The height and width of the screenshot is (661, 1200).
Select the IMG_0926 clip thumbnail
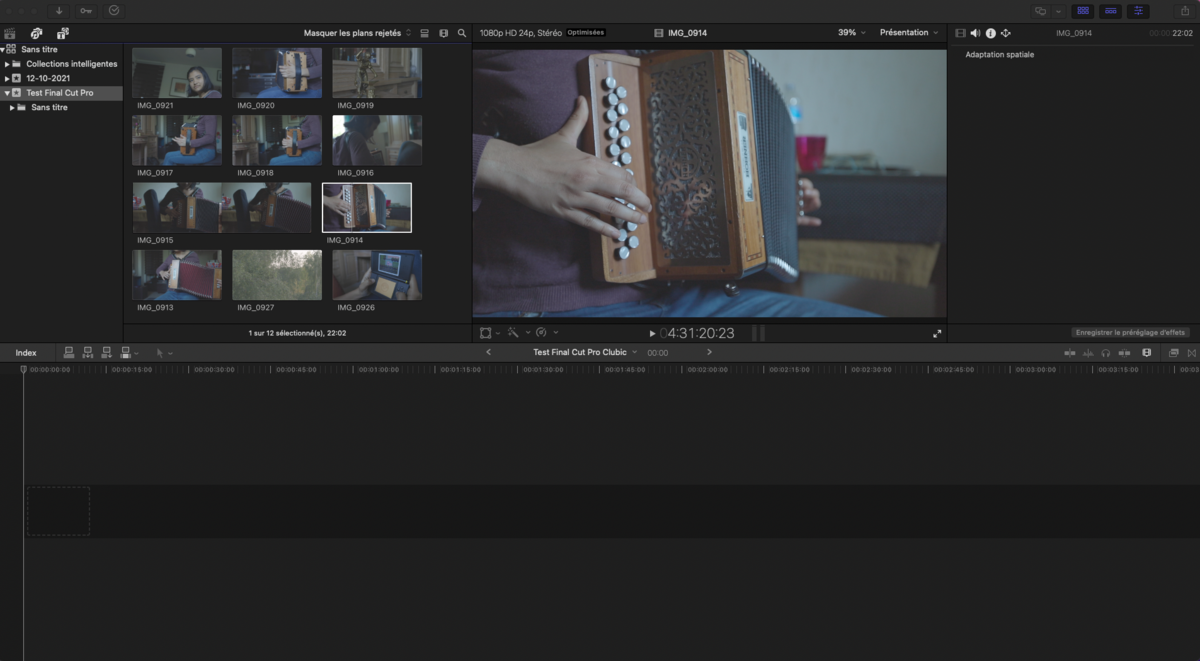[x=377, y=275]
